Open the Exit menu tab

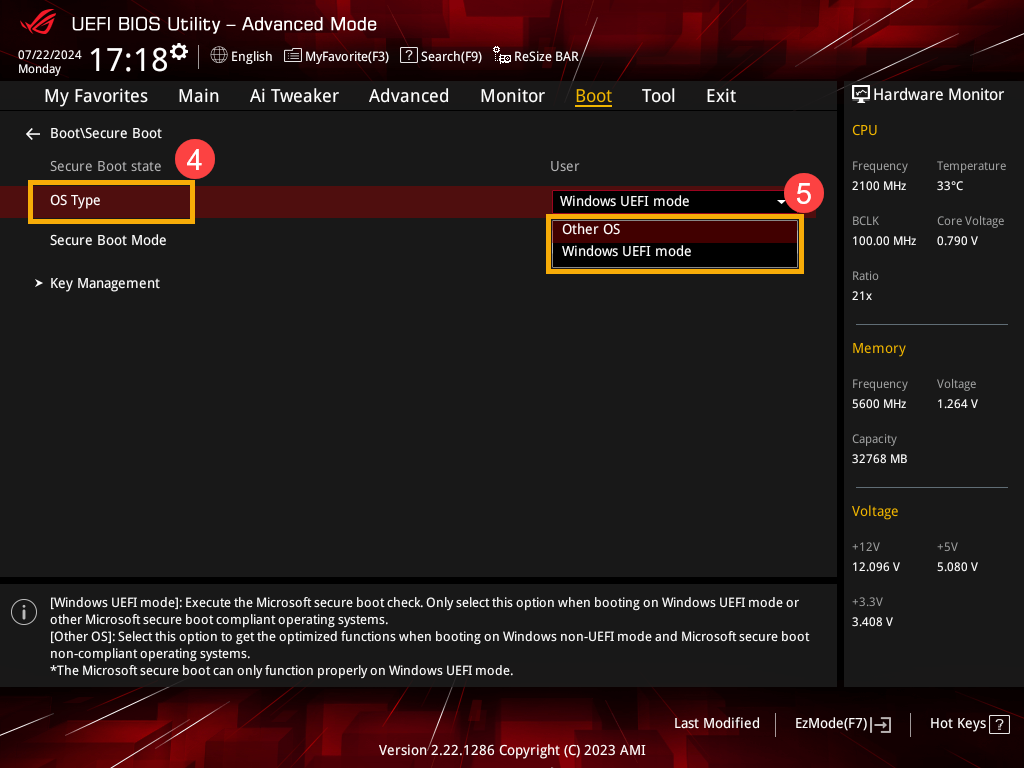(720, 96)
